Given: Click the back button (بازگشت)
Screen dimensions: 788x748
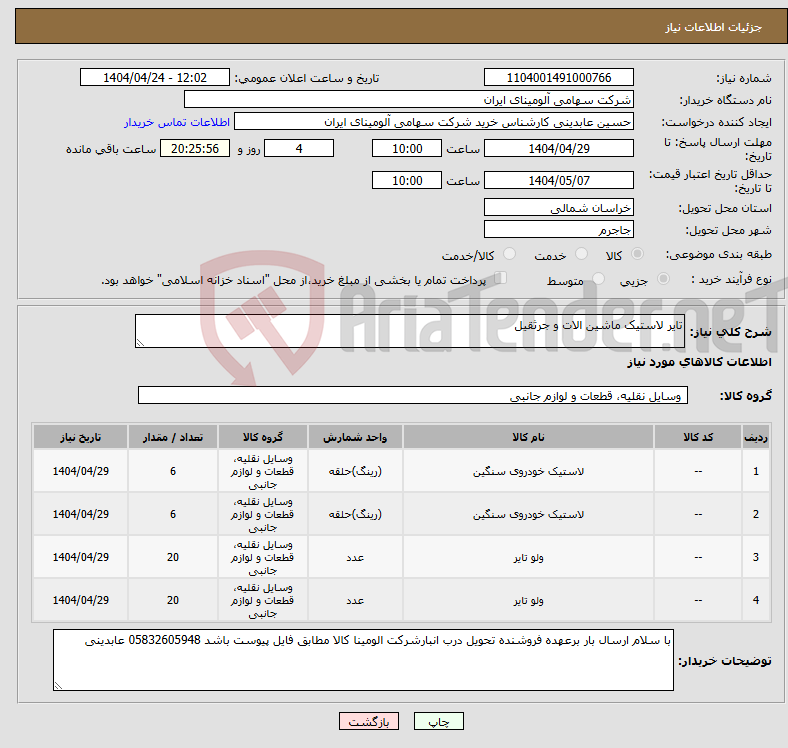Looking at the screenshot, I should pyautogui.click(x=369, y=721).
